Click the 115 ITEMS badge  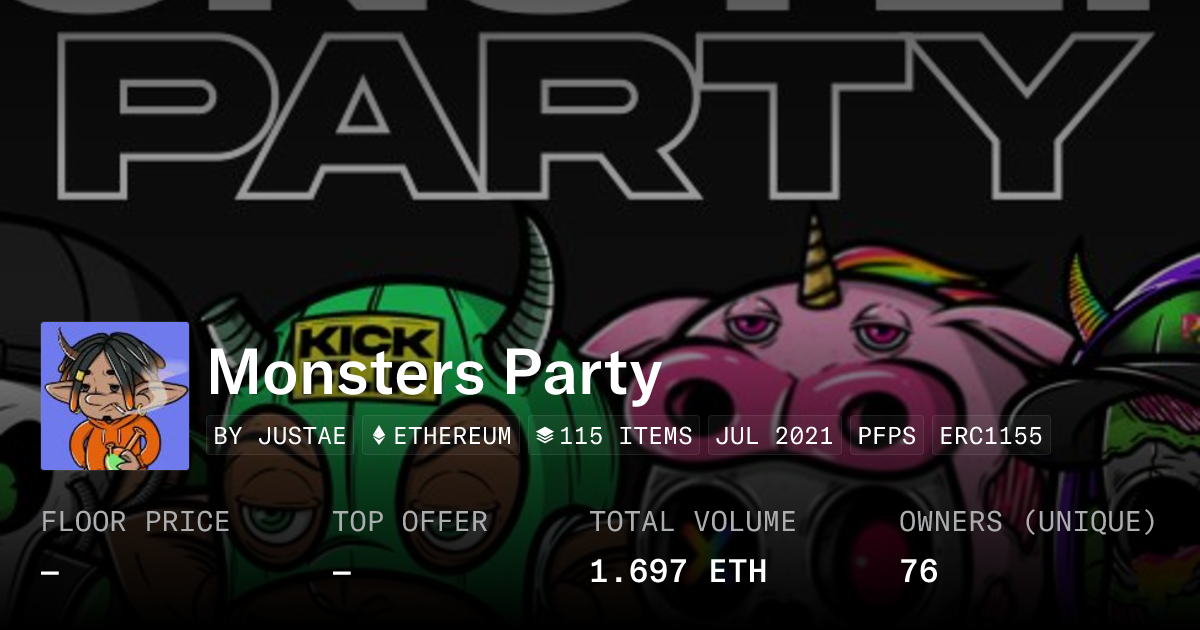[614, 436]
